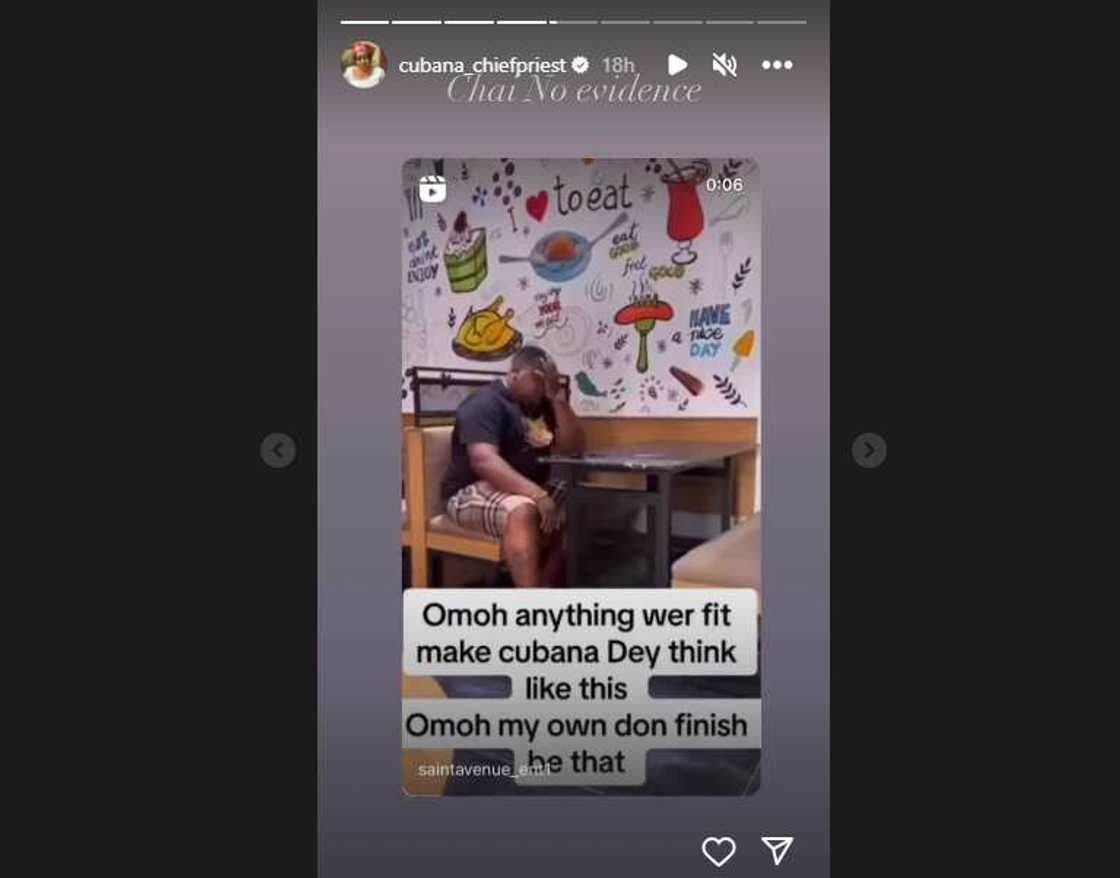
Task: Unmute the story audio
Action: tap(724, 65)
